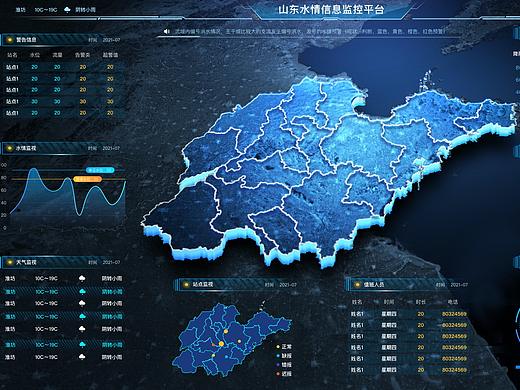Click the 10C~19C temperature in the top bar

(x=46, y=10)
